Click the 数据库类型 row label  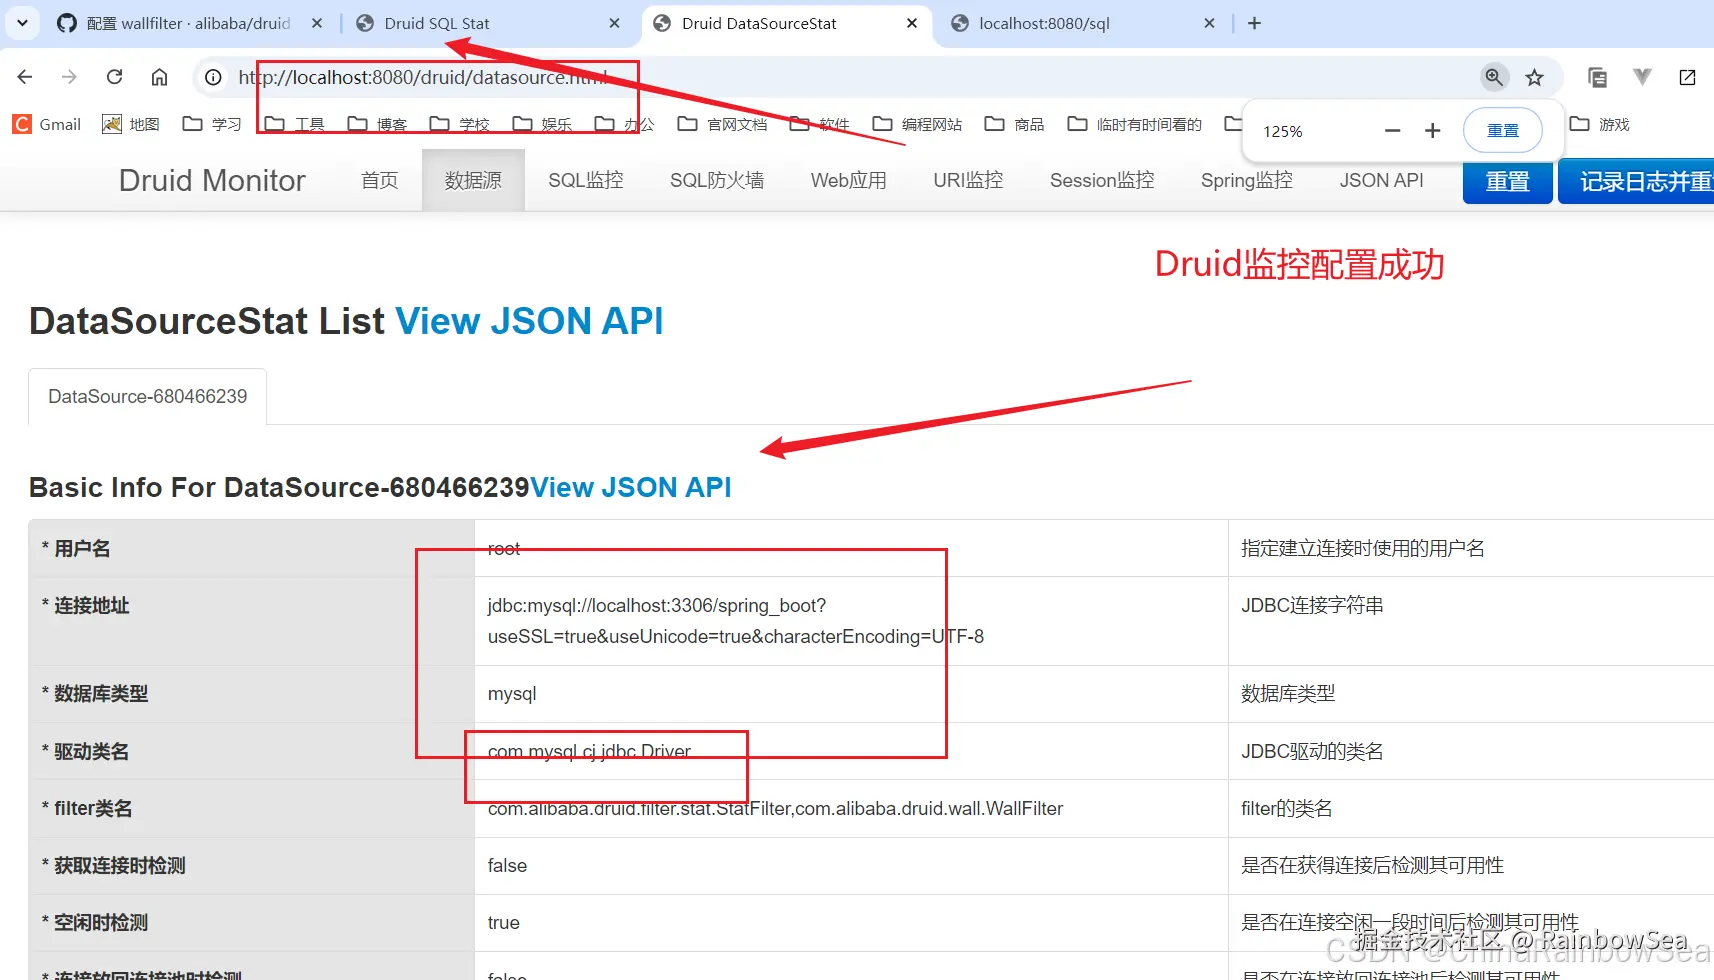tap(101, 694)
